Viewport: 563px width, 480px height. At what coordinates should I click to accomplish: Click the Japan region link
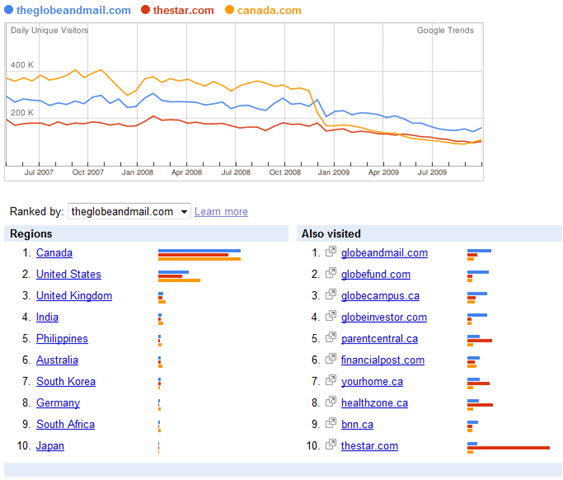50,446
